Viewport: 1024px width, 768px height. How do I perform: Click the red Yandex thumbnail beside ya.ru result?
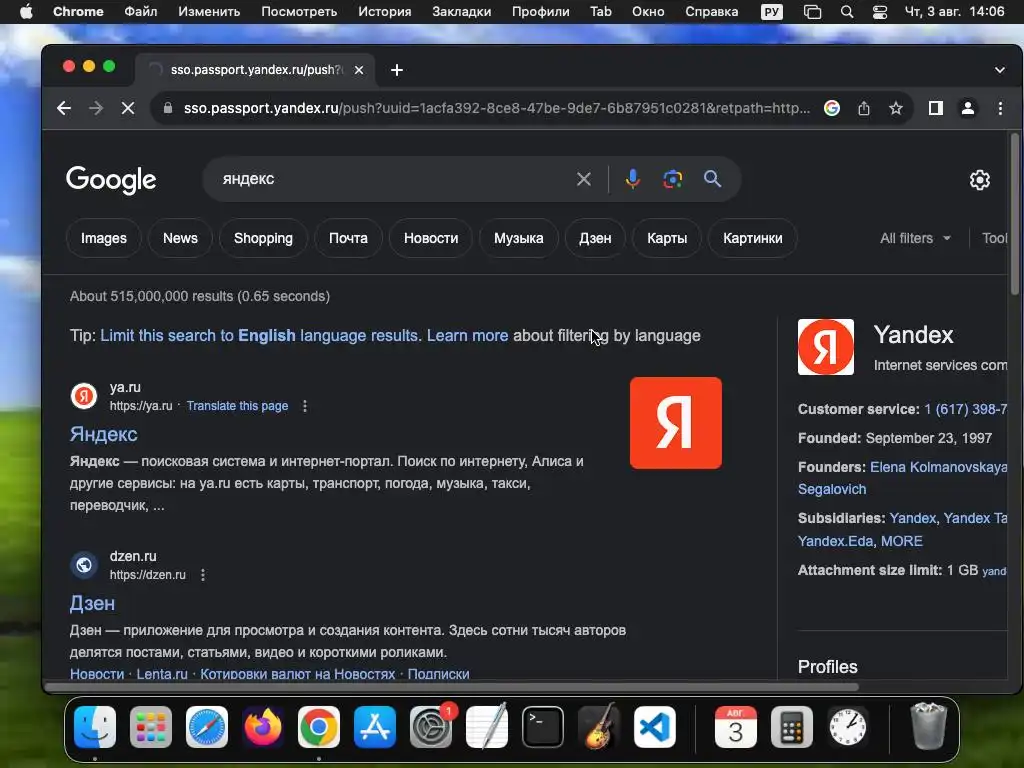675,423
